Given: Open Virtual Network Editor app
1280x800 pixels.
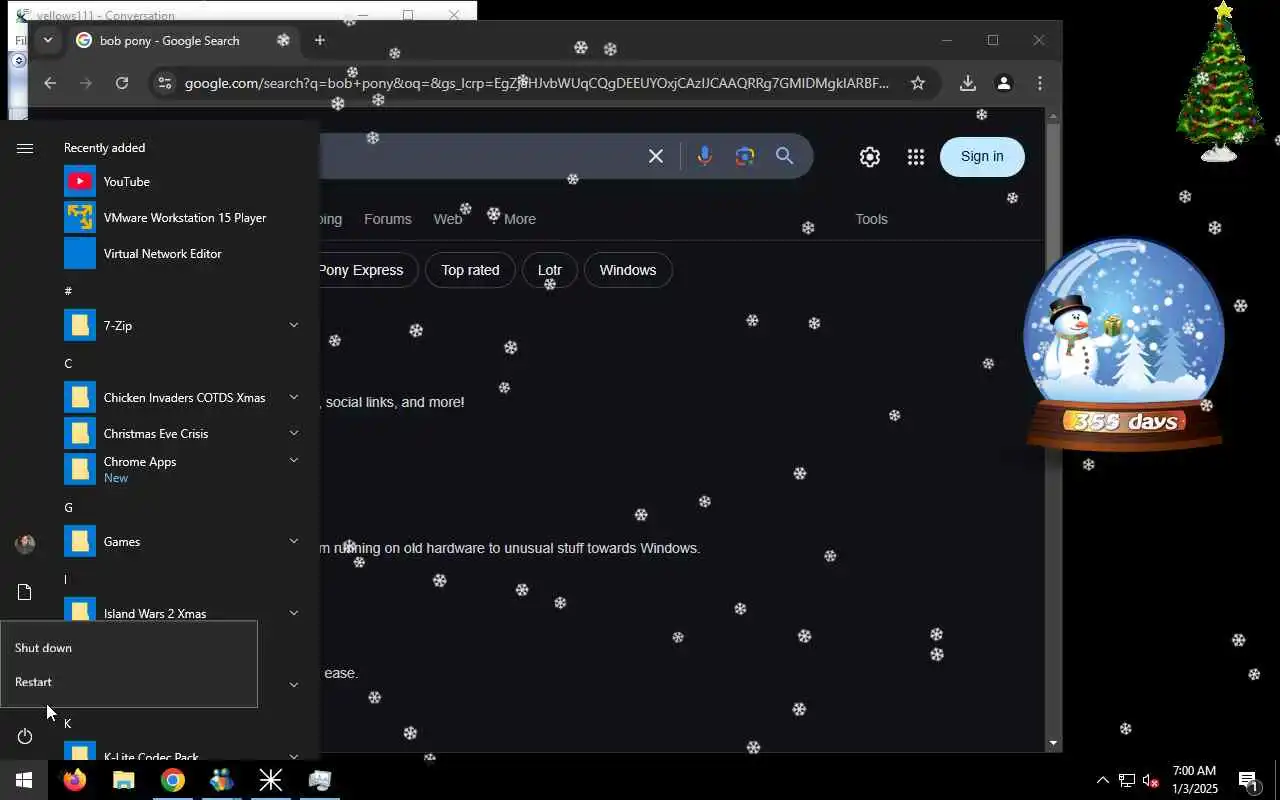Looking at the screenshot, I should tap(180, 254).
